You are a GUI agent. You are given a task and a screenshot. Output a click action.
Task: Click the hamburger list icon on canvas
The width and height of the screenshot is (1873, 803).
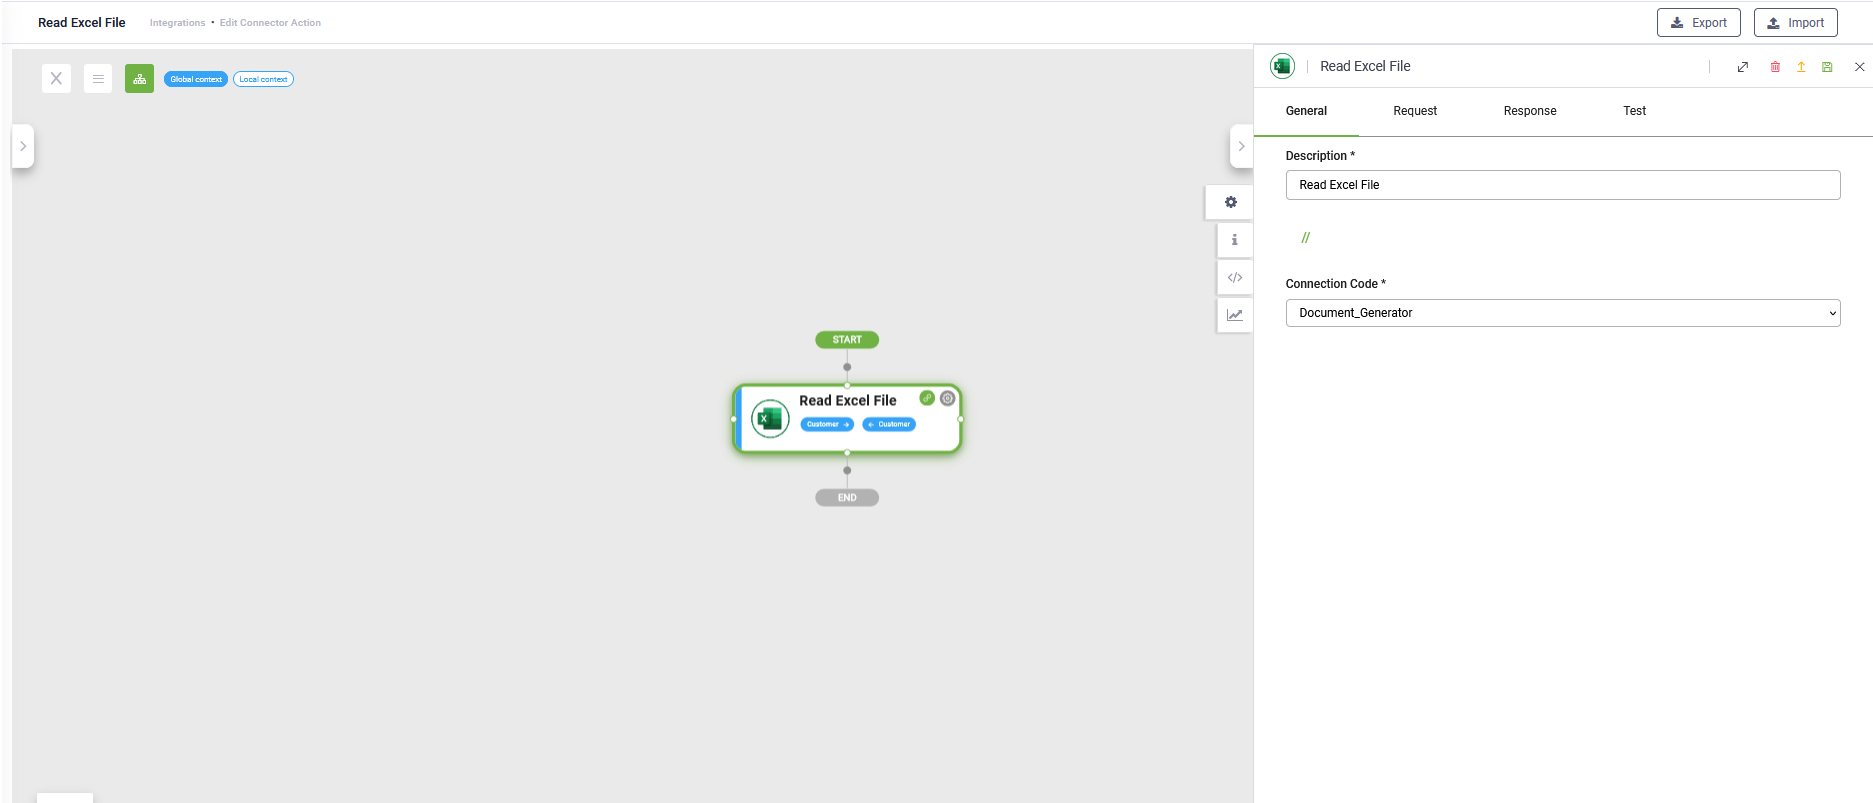pyautogui.click(x=98, y=79)
